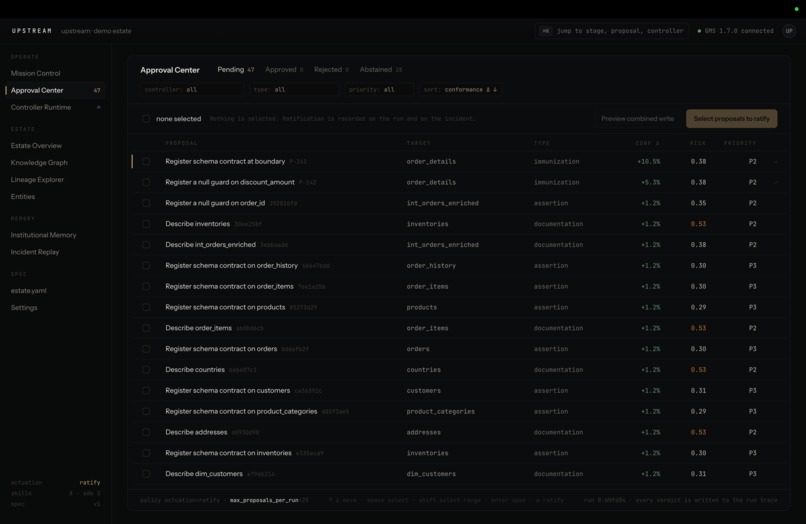Viewport: 806px width, 524px height.
Task: Click the UPSTREAM logo
Action: (x=32, y=31)
